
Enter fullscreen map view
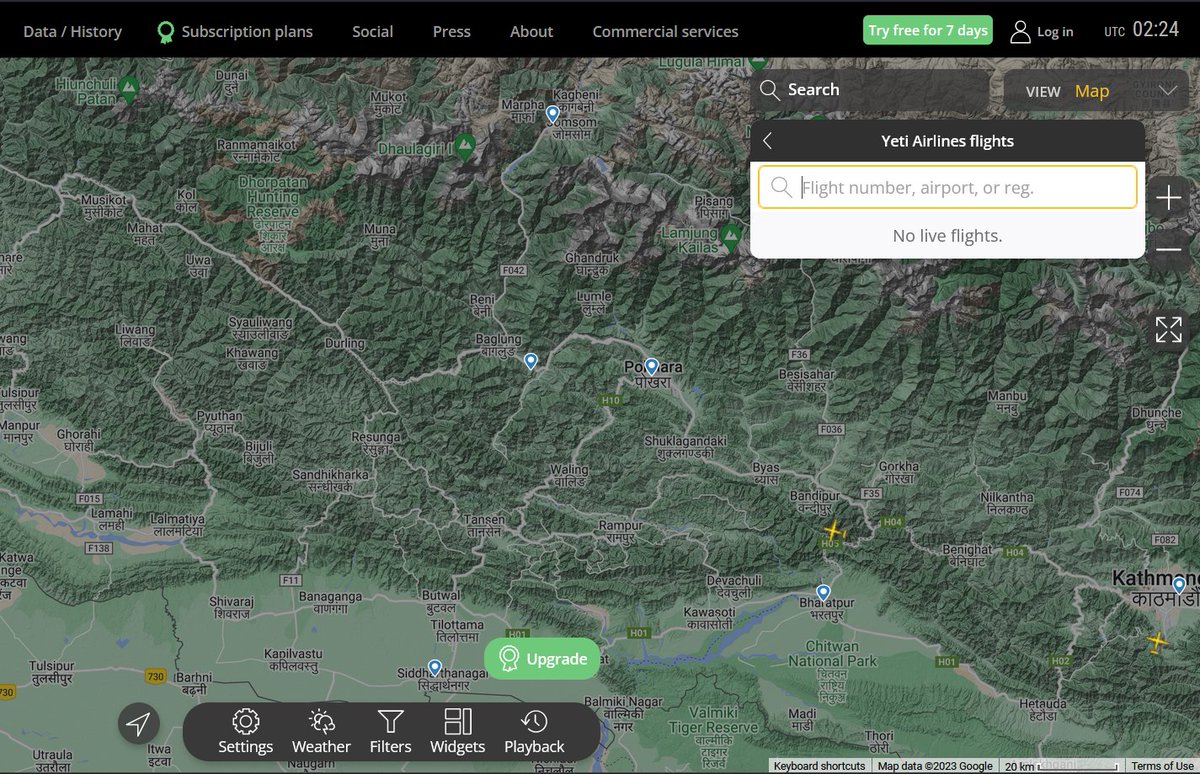point(1168,328)
